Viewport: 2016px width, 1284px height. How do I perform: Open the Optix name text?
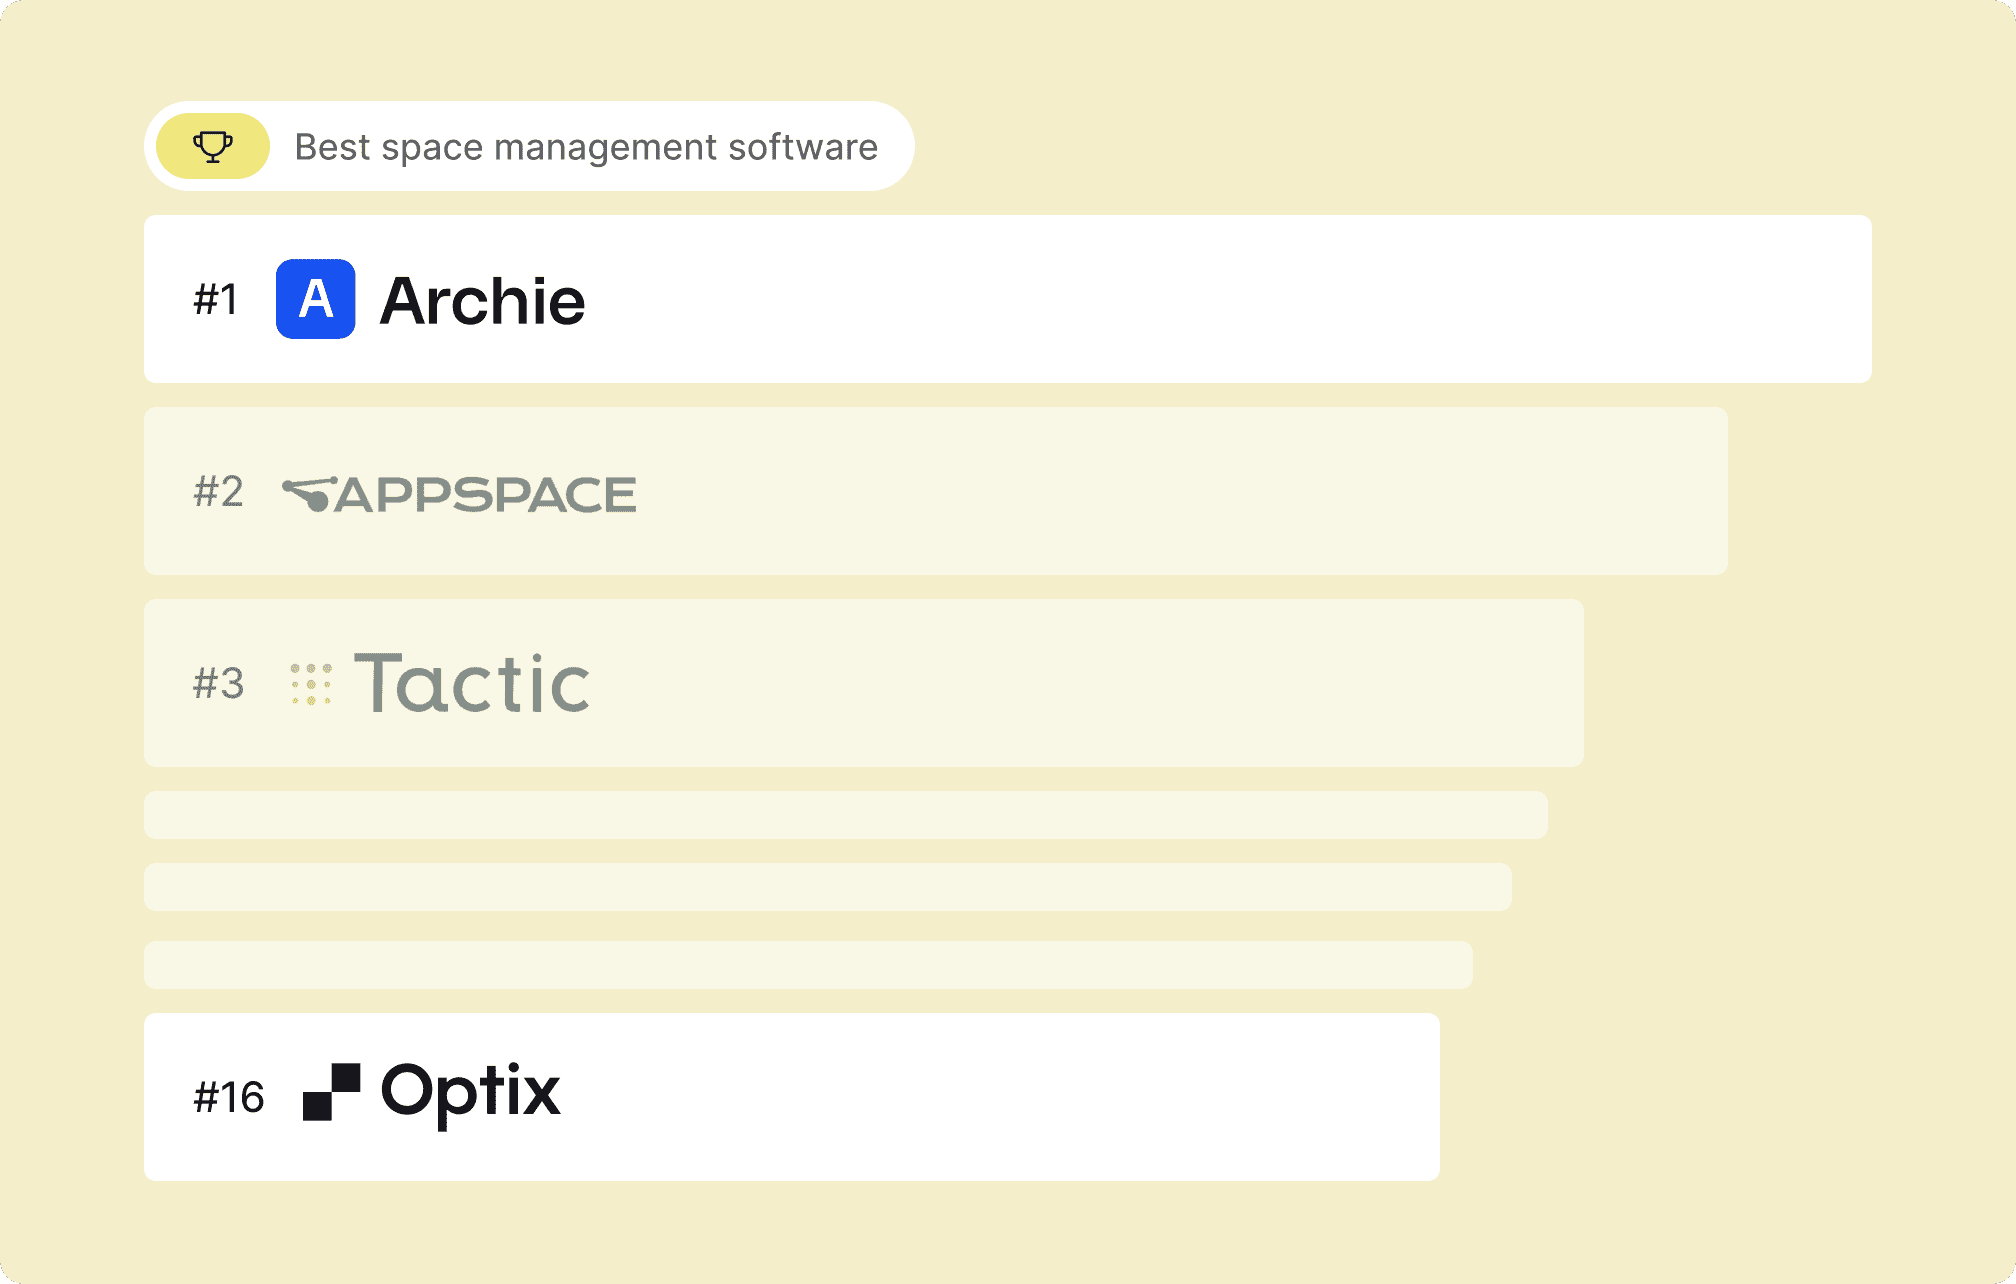470,1092
